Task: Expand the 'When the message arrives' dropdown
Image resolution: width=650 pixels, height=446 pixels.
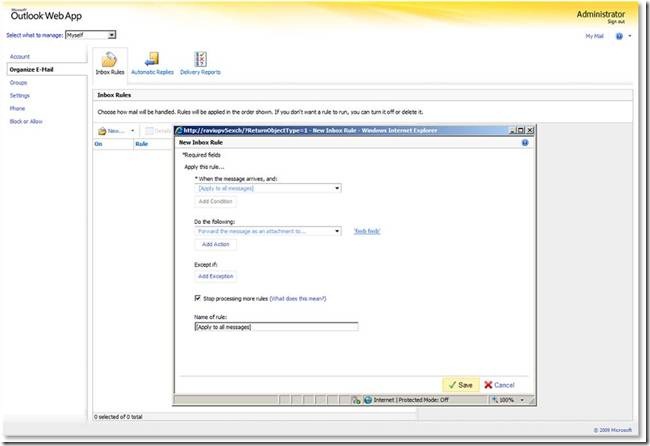Action: (338, 188)
